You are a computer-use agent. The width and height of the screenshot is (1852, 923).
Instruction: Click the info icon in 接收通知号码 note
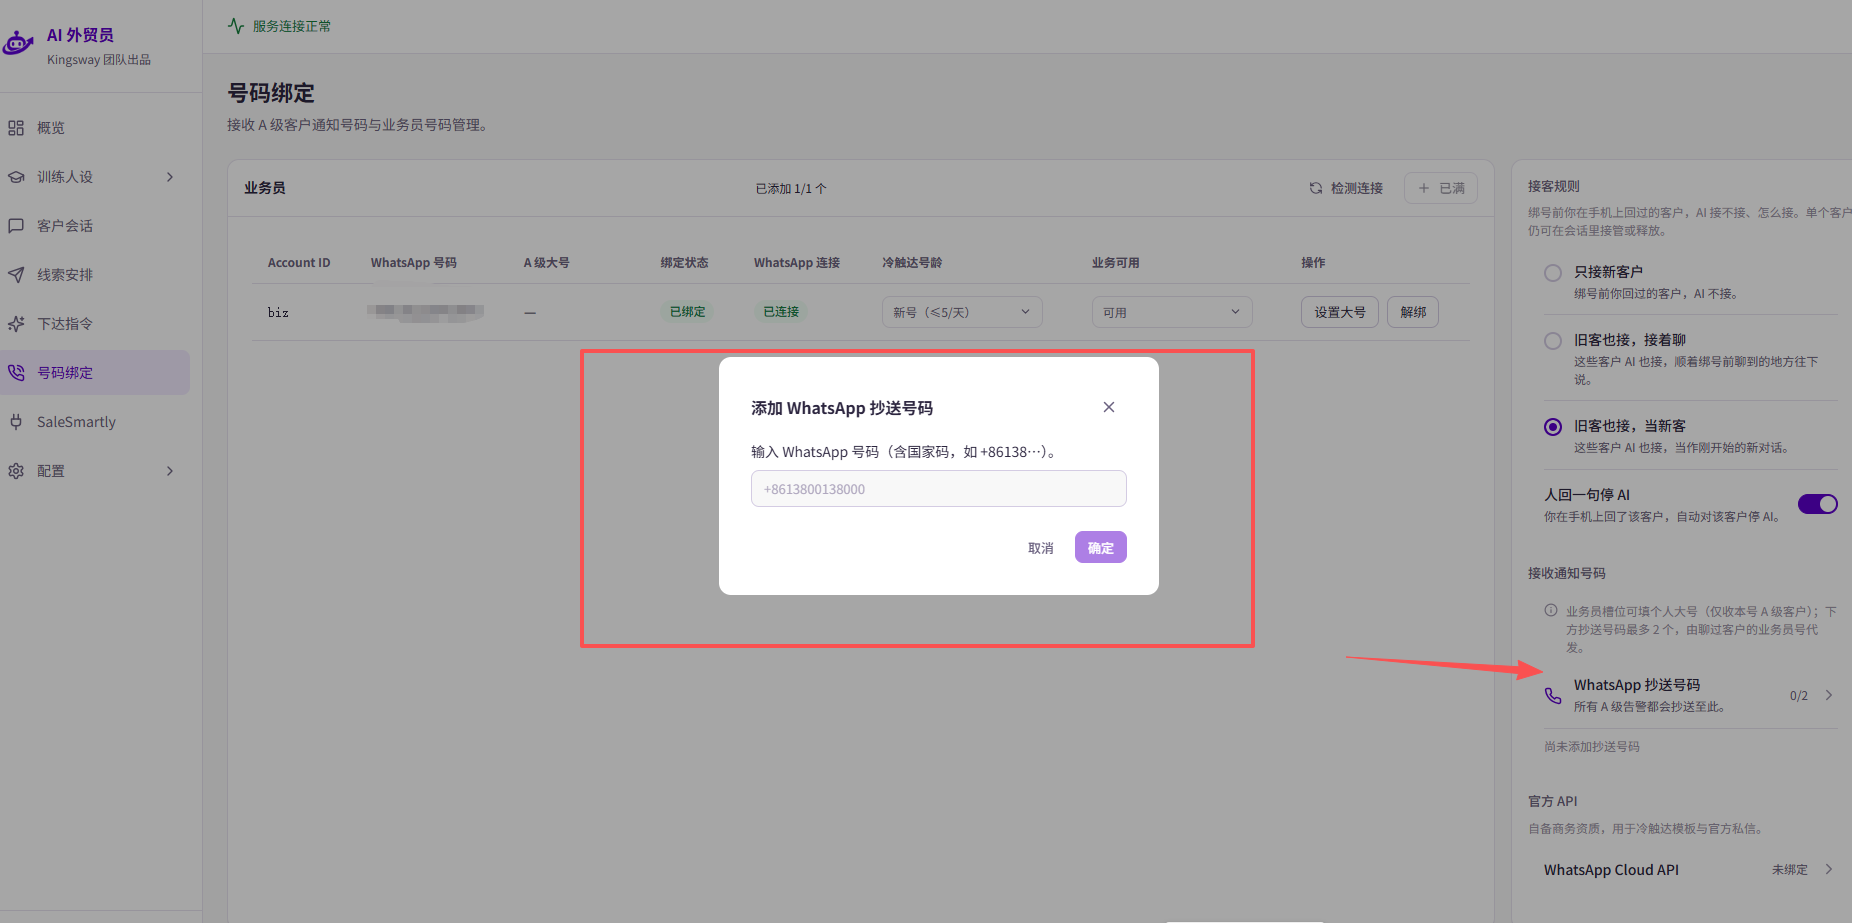(1551, 610)
